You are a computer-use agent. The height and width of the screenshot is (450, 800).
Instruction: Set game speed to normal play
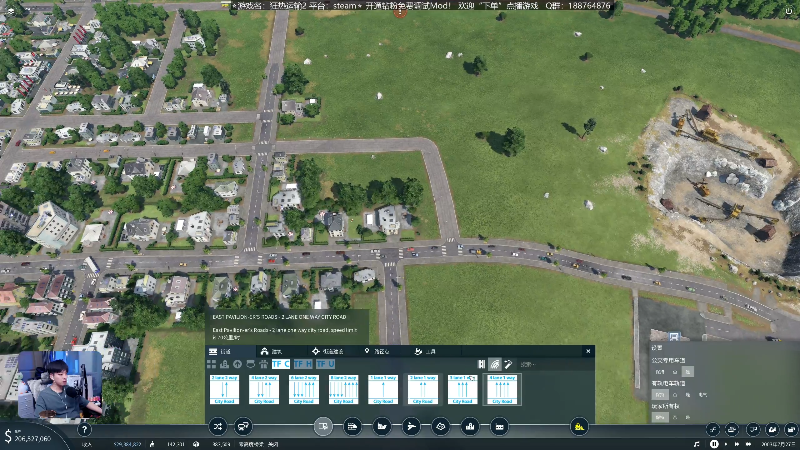point(726,444)
